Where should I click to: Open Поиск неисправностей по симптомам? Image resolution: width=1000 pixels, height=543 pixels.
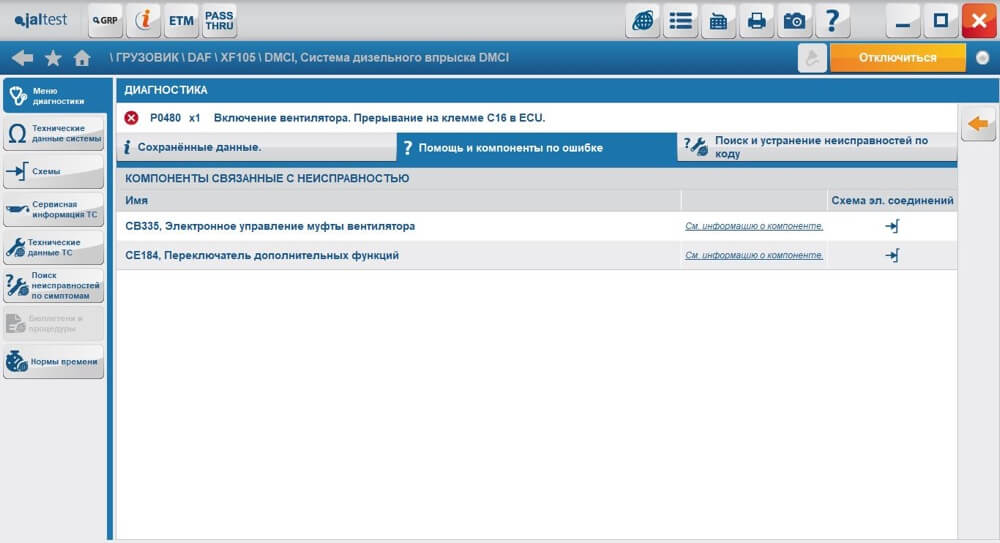[54, 285]
